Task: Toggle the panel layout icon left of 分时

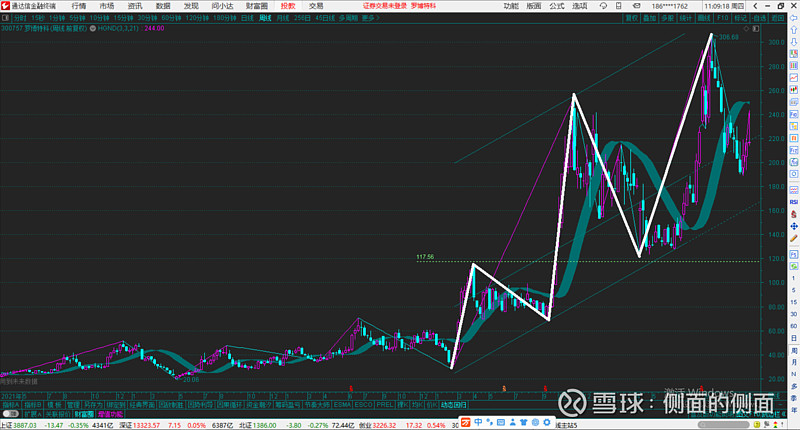Action: pyautogui.click(x=6, y=18)
